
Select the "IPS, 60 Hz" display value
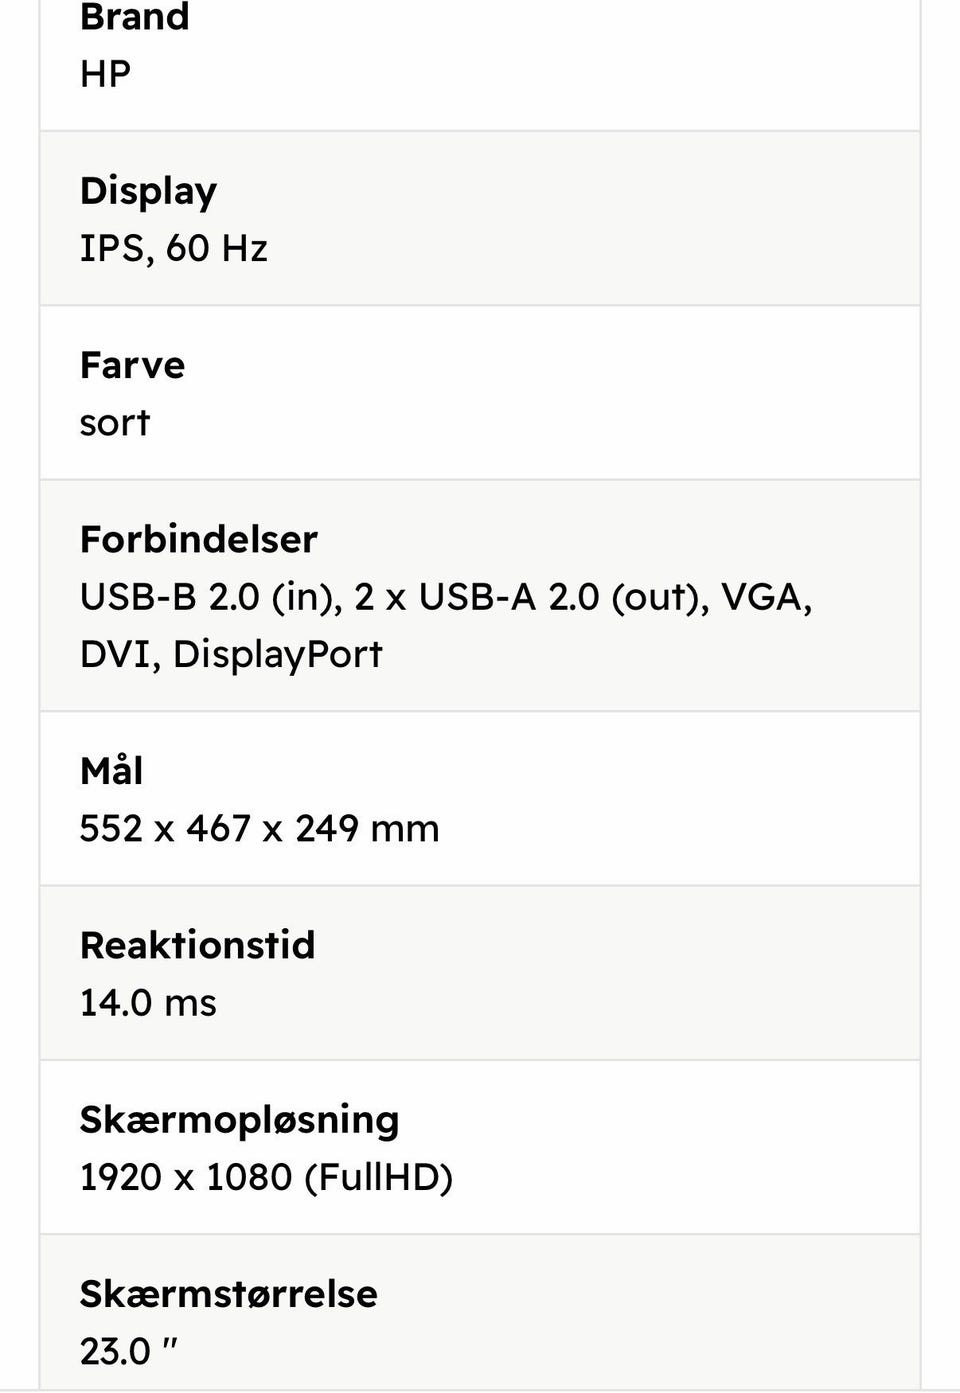point(173,248)
